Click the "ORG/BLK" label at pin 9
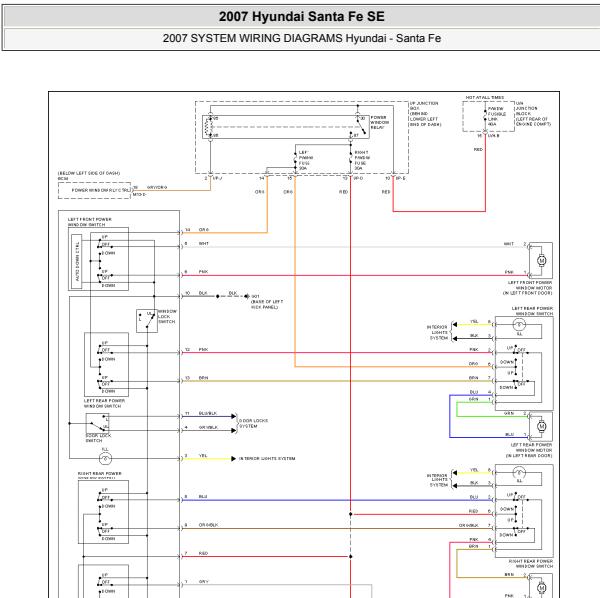This screenshot has height=598, width=600. pos(208,525)
